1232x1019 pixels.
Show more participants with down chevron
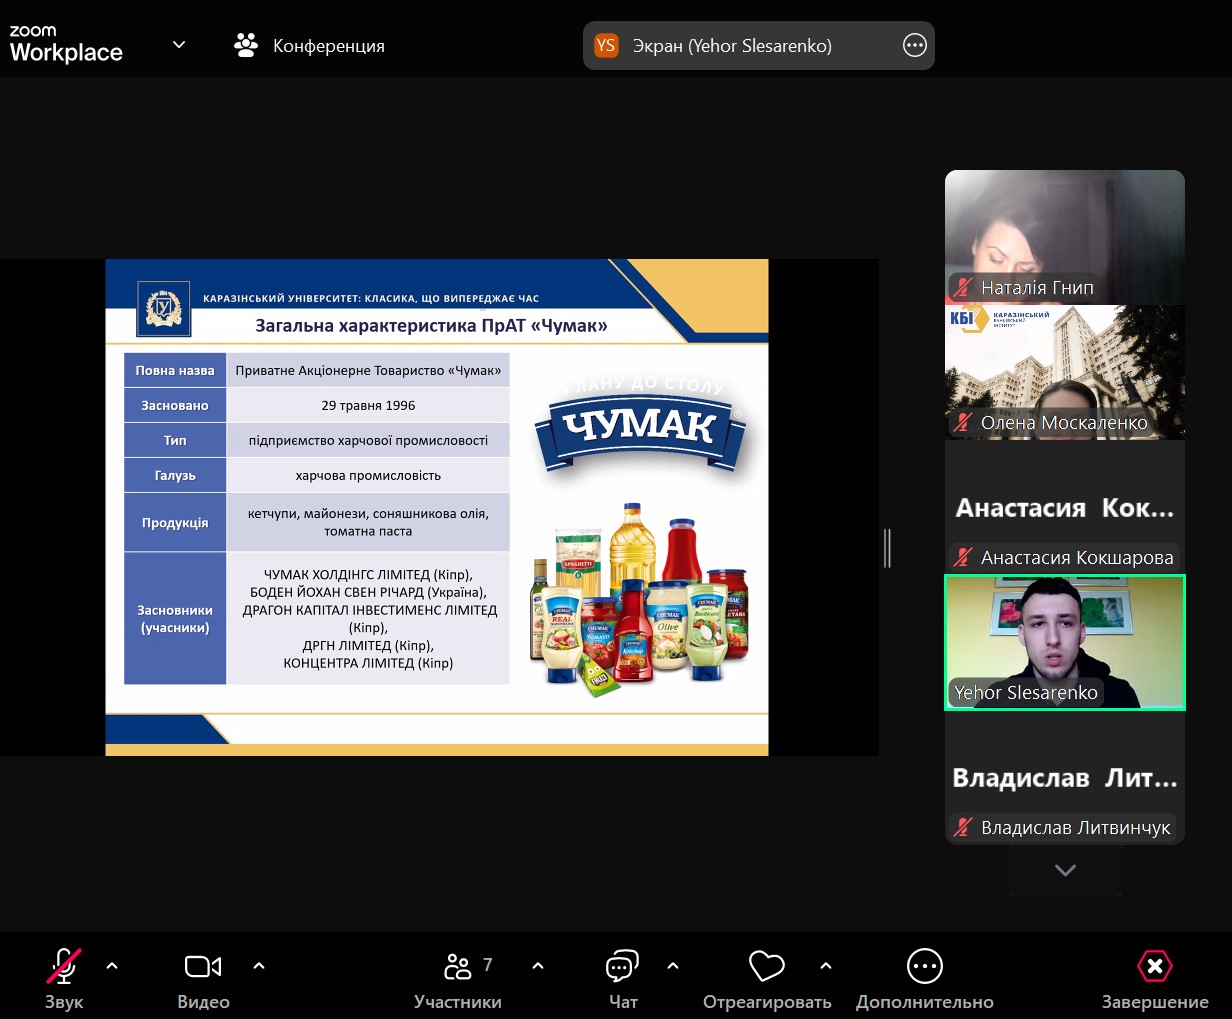tap(1065, 870)
